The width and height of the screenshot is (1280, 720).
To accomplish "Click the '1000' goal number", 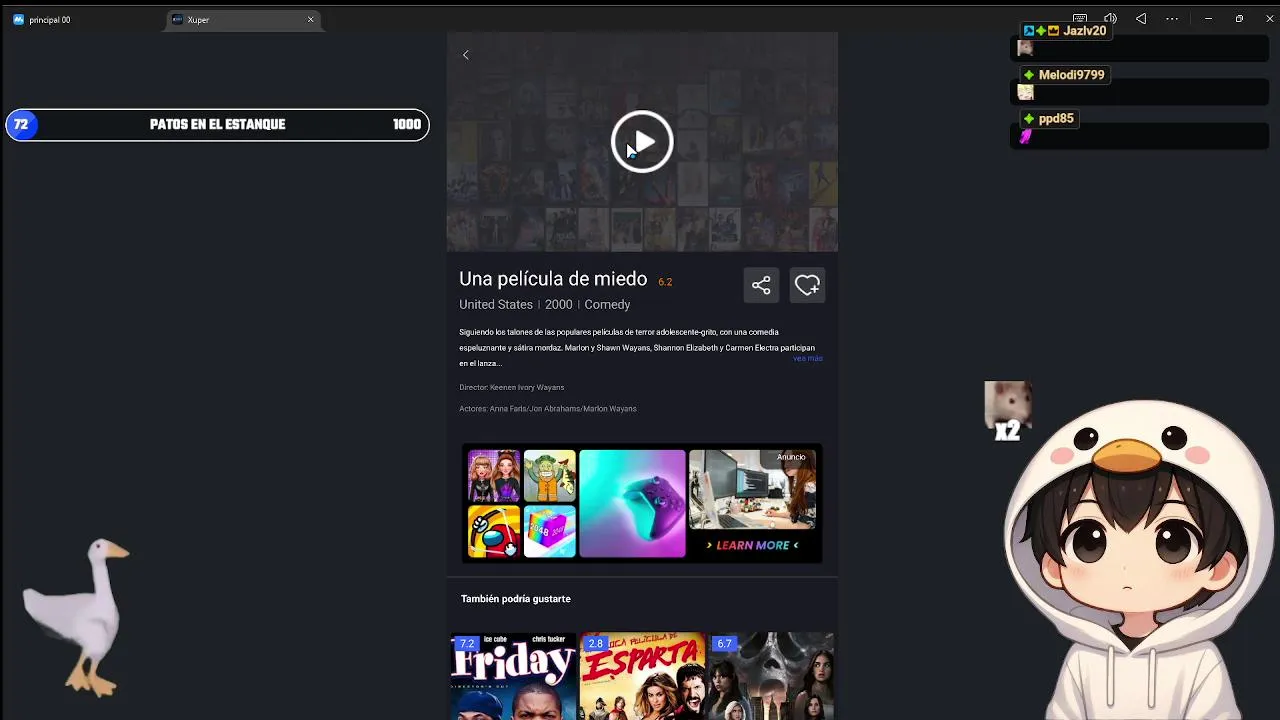I will click(x=406, y=125).
